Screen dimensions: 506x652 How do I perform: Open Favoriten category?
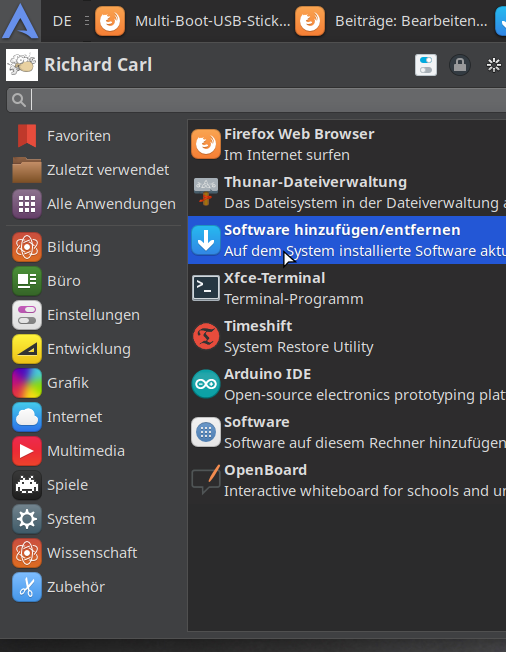tap(94, 136)
